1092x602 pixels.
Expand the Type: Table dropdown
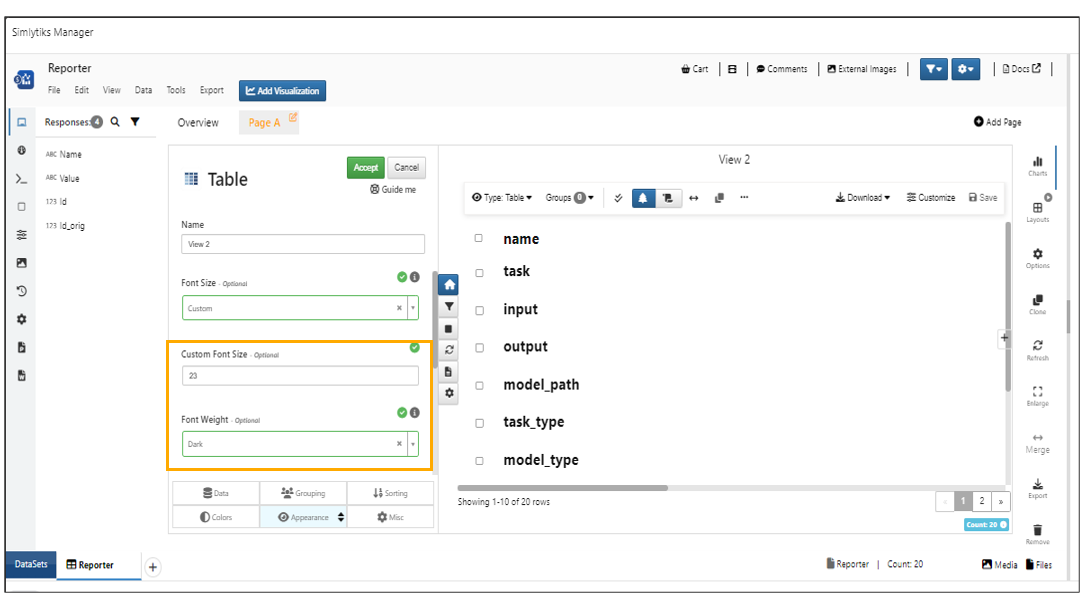[502, 198]
